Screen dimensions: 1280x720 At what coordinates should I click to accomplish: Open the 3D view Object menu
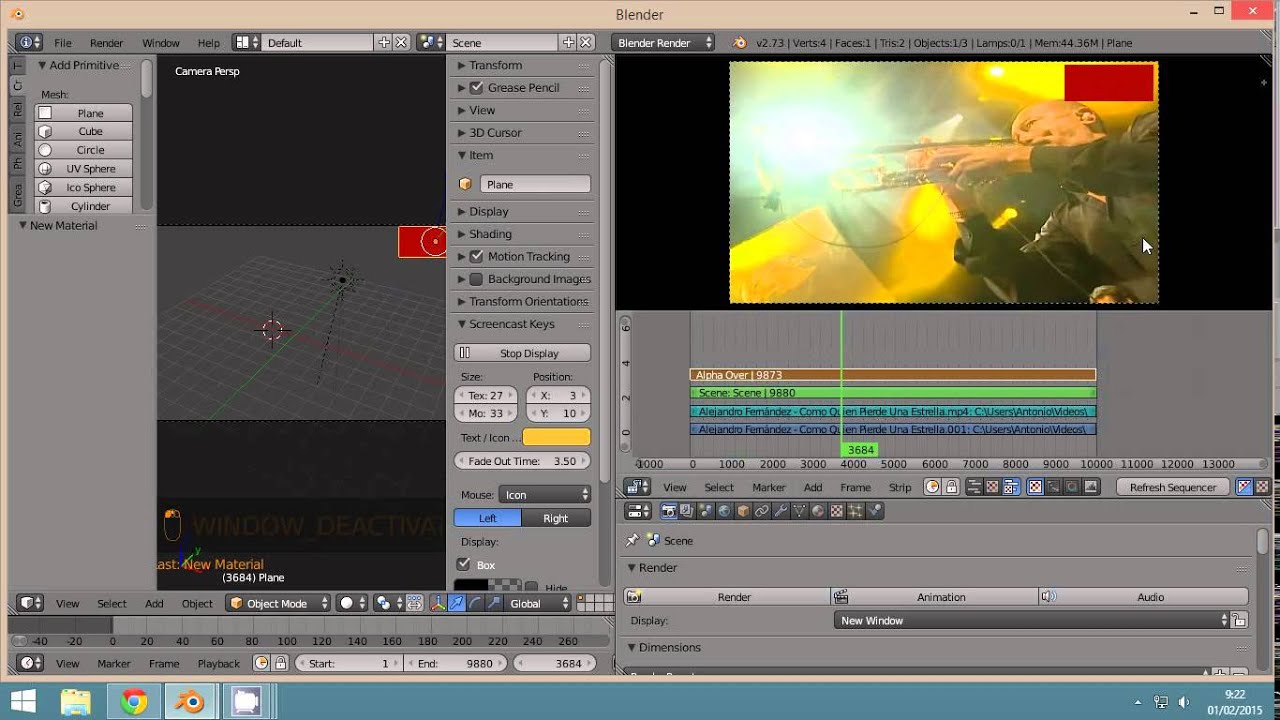[x=197, y=603]
